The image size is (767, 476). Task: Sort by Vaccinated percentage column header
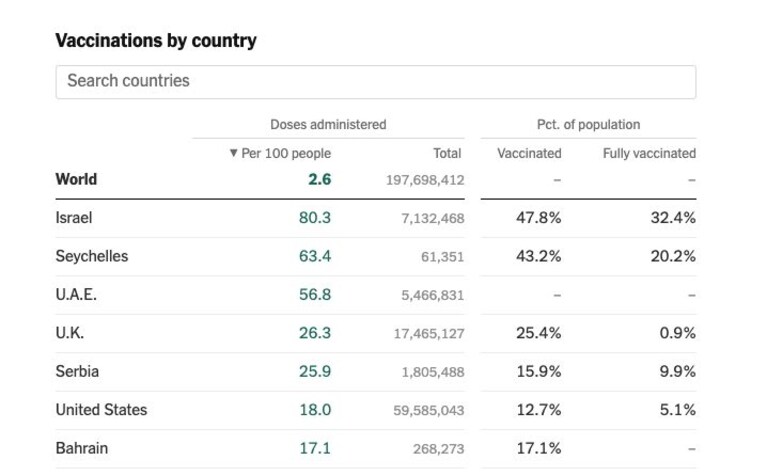tap(529, 154)
